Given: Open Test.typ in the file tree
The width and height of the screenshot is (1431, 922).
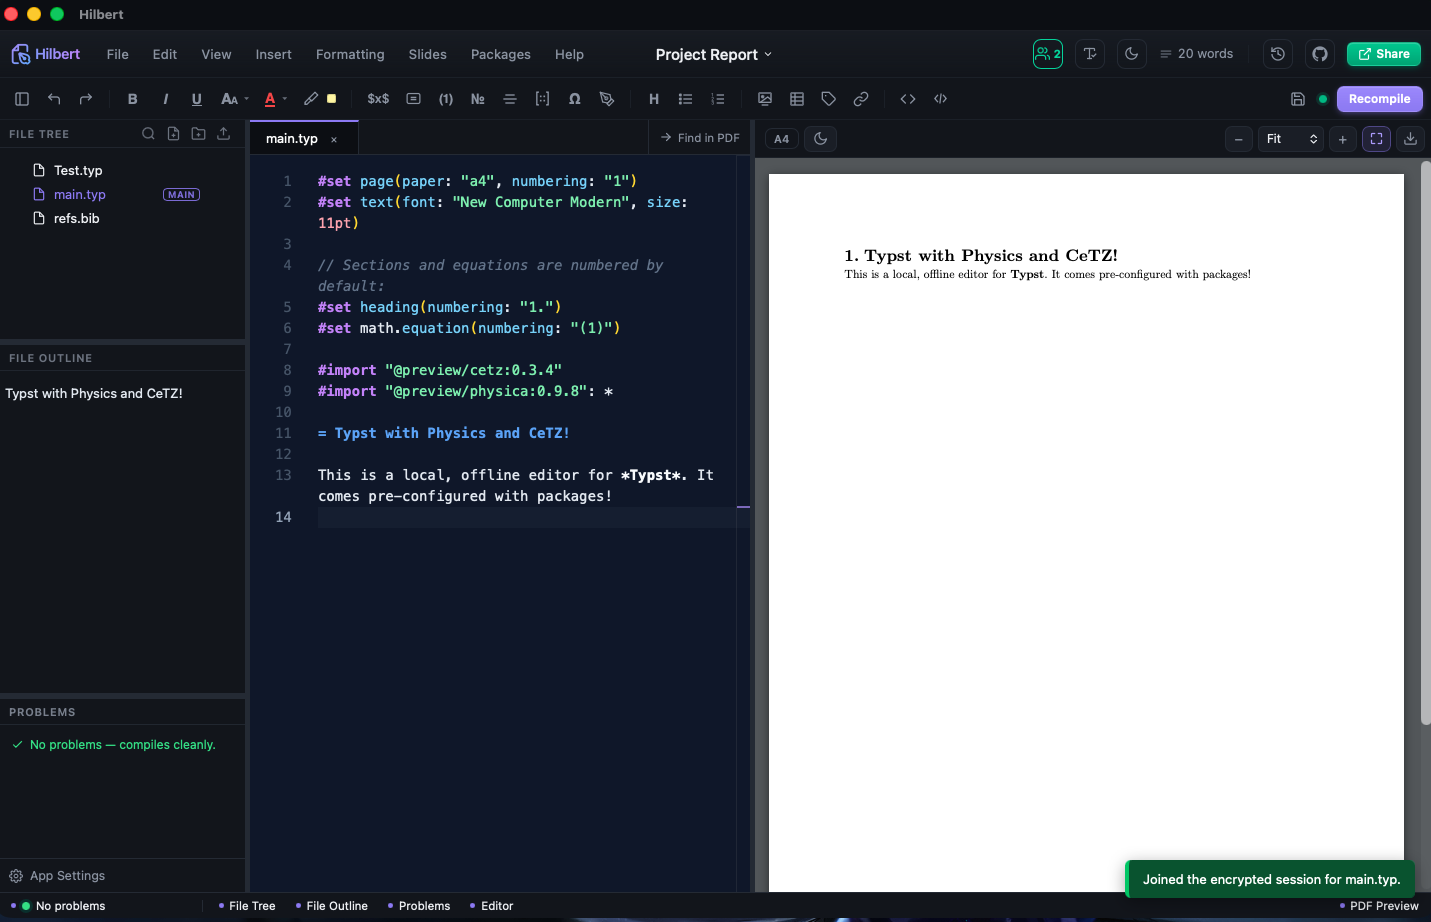Looking at the screenshot, I should [x=78, y=170].
